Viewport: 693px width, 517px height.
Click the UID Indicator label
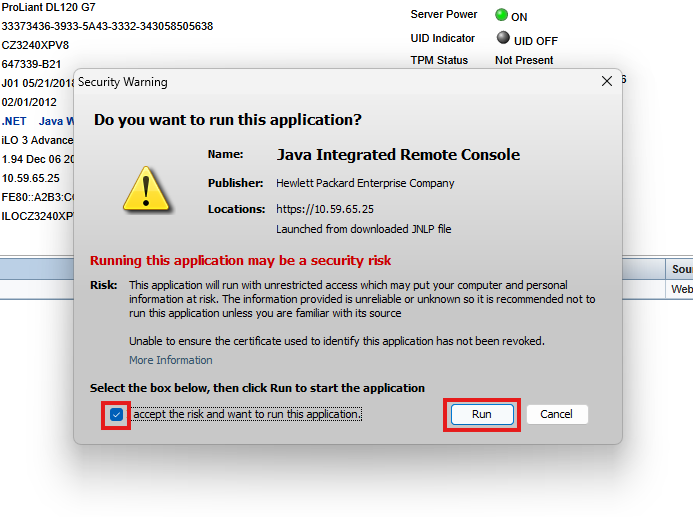pos(442,38)
